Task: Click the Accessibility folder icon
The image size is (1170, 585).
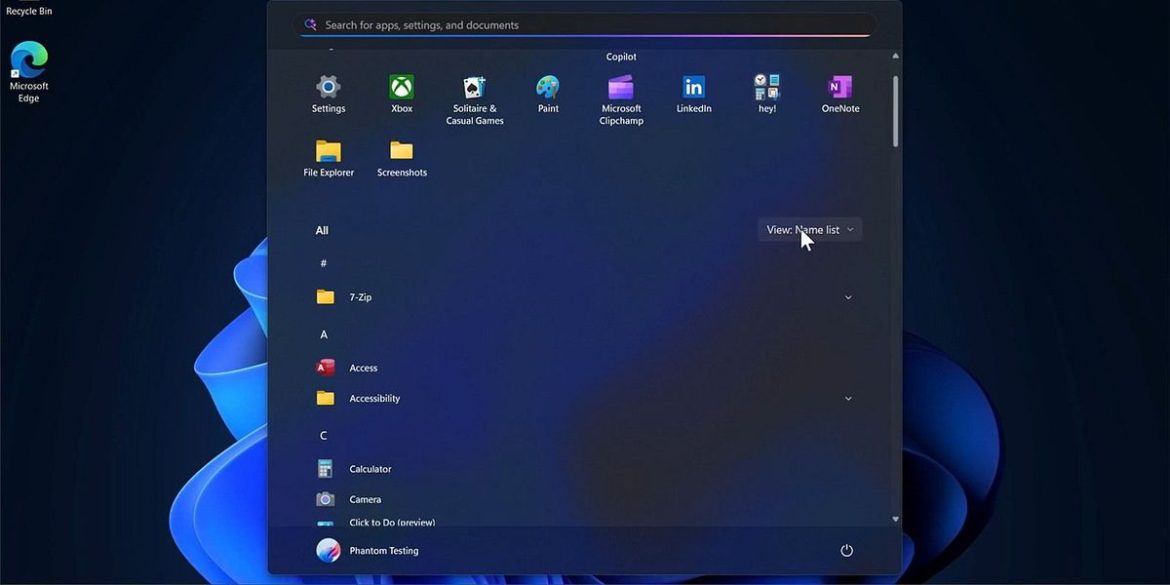Action: [x=325, y=398]
